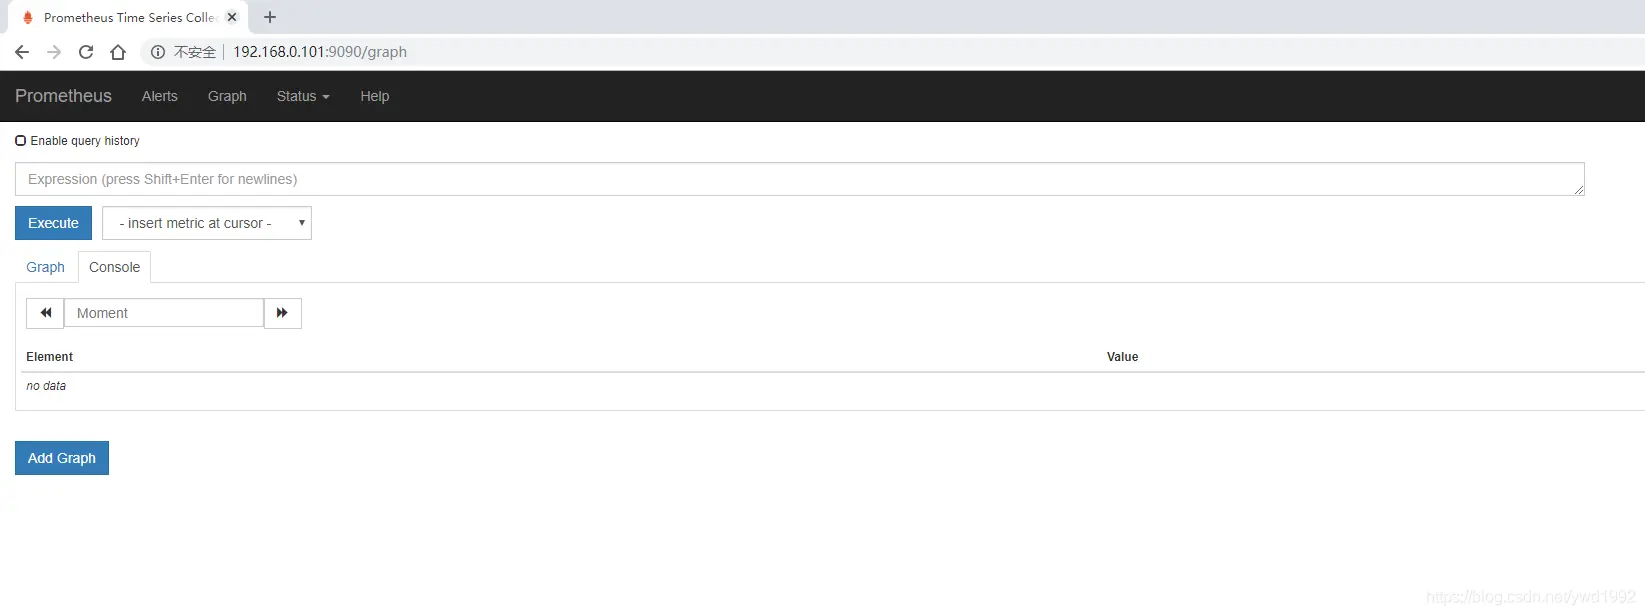Click the 'no data' table row

(833, 386)
